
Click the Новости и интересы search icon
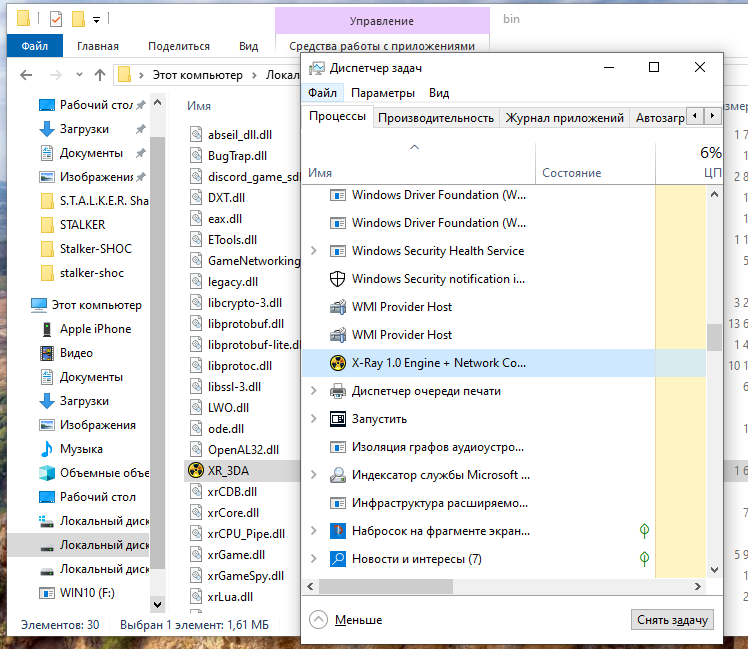click(337, 559)
